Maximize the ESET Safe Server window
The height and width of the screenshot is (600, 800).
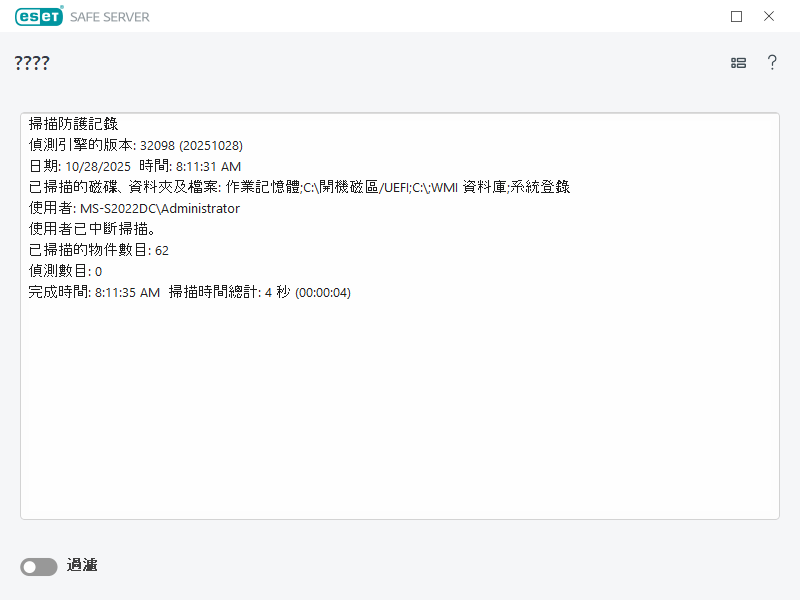(736, 16)
